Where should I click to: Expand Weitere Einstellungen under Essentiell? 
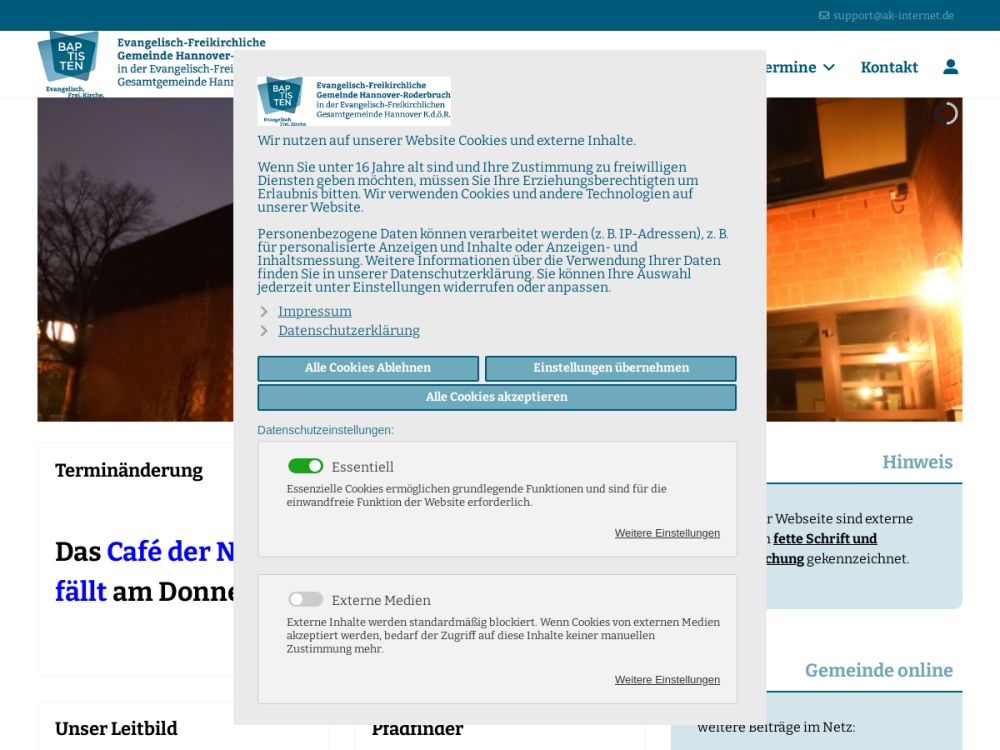(667, 533)
